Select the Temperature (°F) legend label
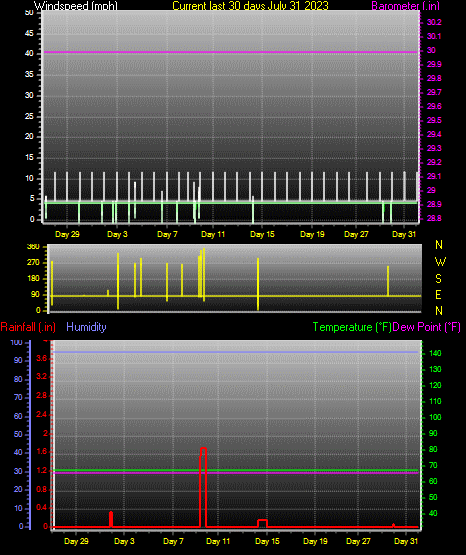Screen dimensions: 466x555 tap(352, 327)
